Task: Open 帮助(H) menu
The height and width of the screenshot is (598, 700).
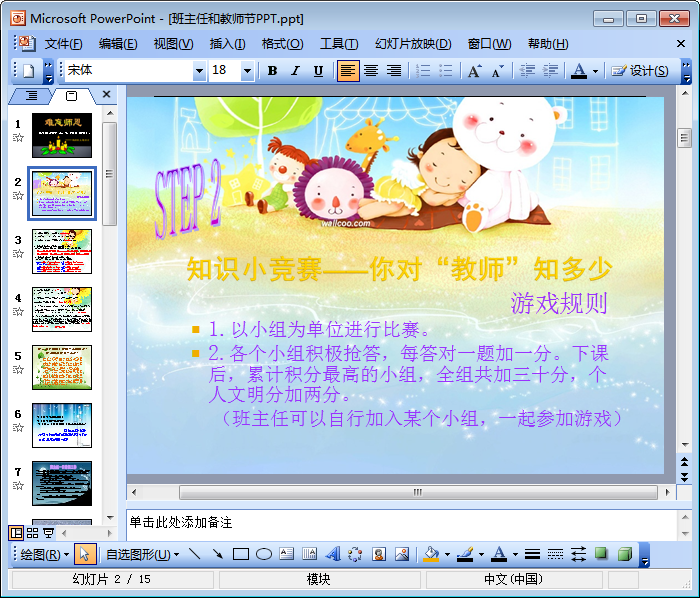Action: click(x=548, y=44)
